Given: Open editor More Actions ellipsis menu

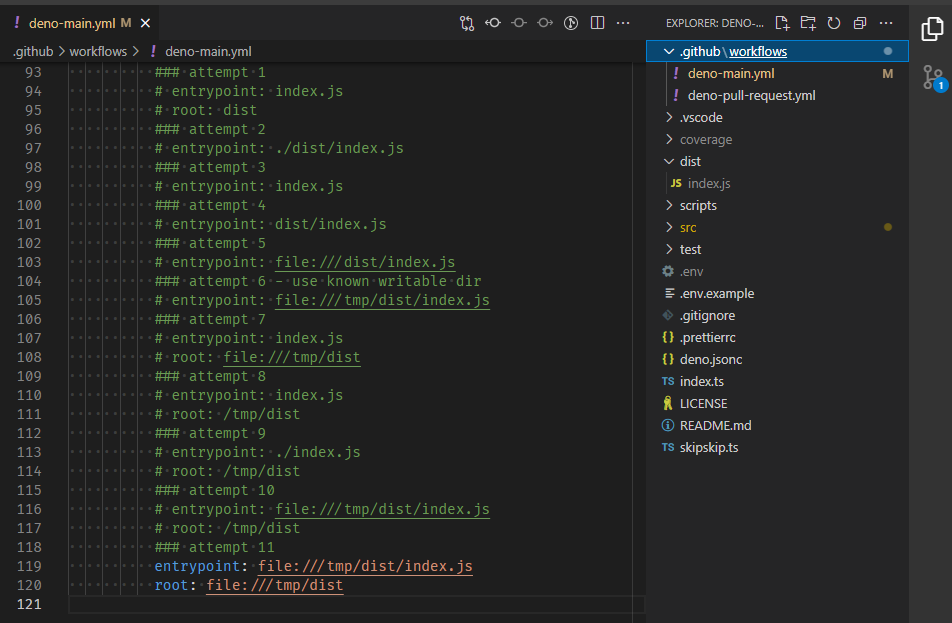Looking at the screenshot, I should 623,23.
